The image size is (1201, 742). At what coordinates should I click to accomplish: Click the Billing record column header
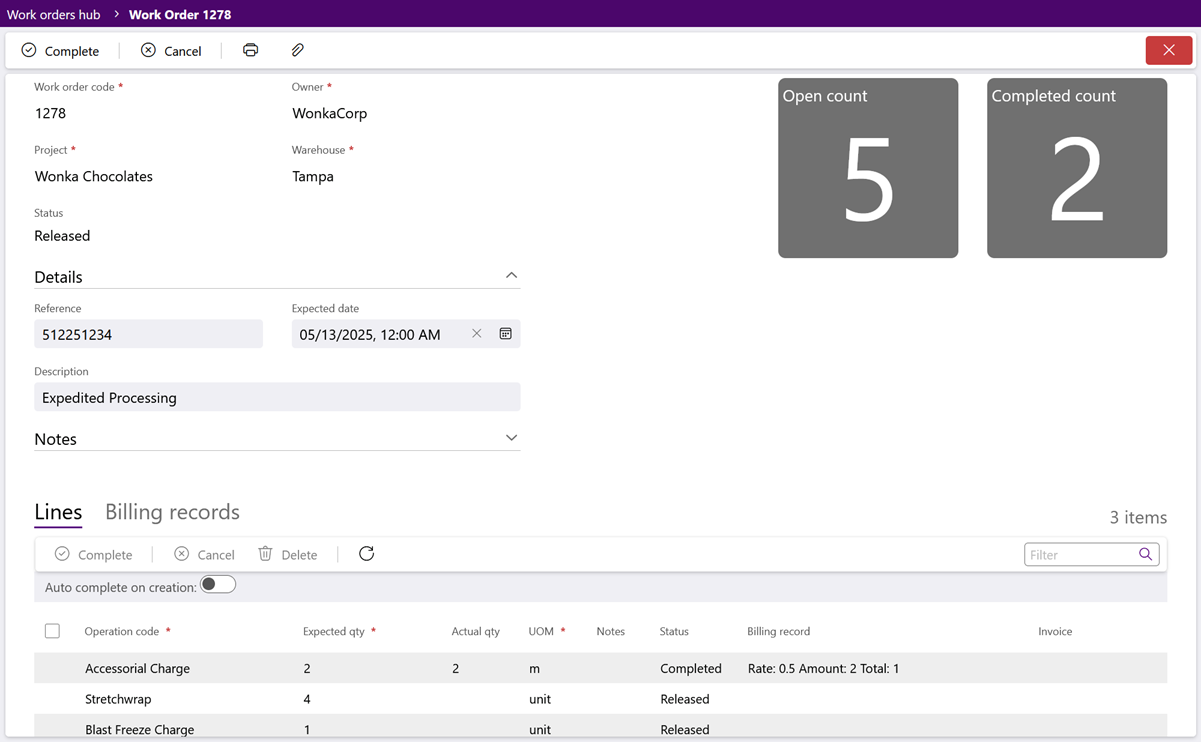pos(778,632)
